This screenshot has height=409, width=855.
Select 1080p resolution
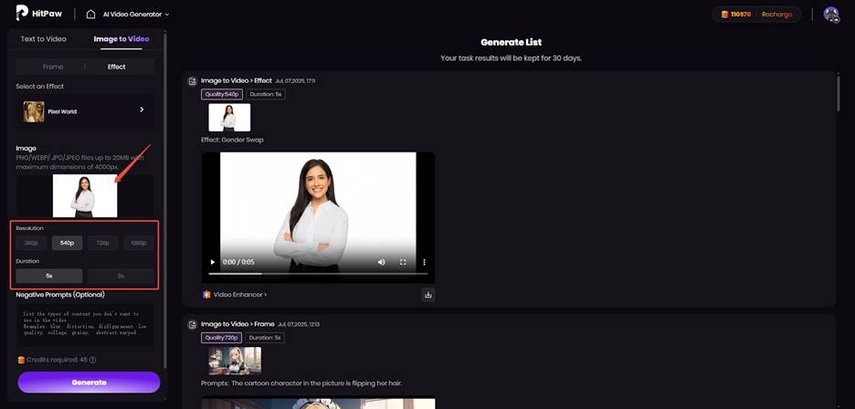pos(139,243)
